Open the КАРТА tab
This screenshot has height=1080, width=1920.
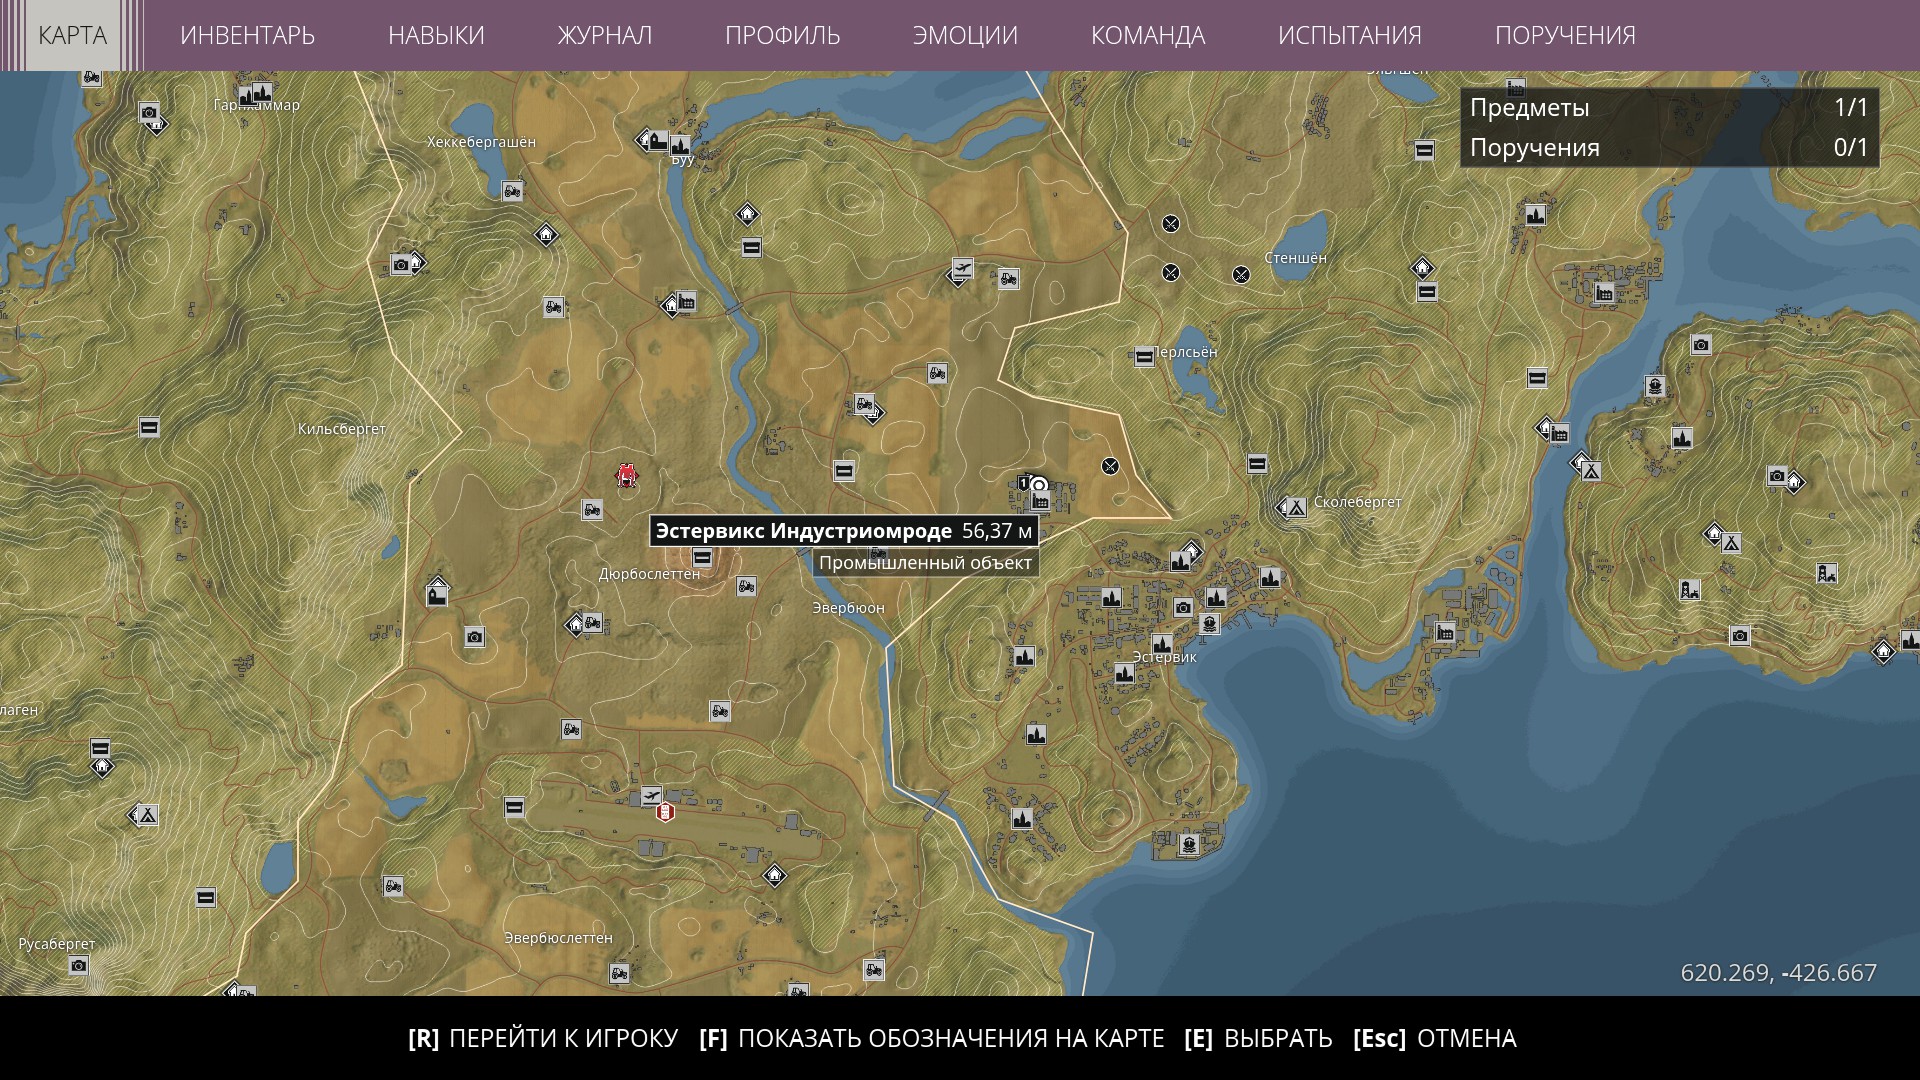pos(72,35)
